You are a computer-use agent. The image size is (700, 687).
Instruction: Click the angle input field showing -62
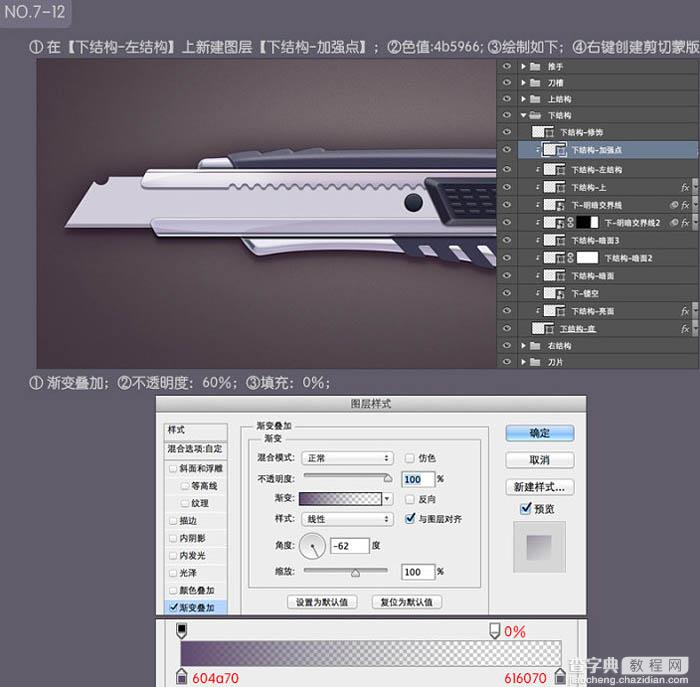pyautogui.click(x=350, y=546)
